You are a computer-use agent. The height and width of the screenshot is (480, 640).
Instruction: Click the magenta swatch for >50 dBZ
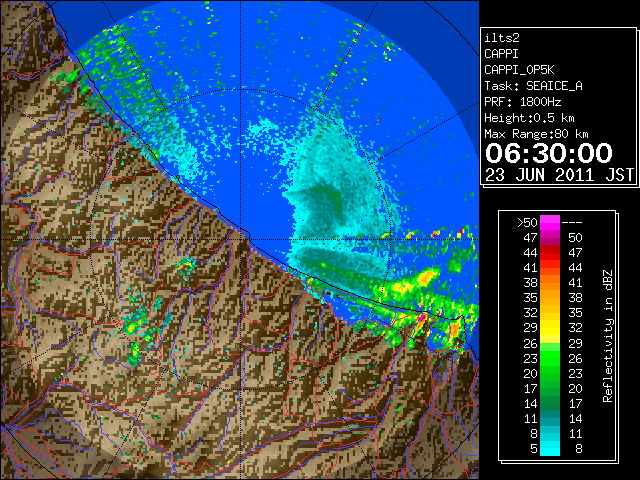coord(549,223)
